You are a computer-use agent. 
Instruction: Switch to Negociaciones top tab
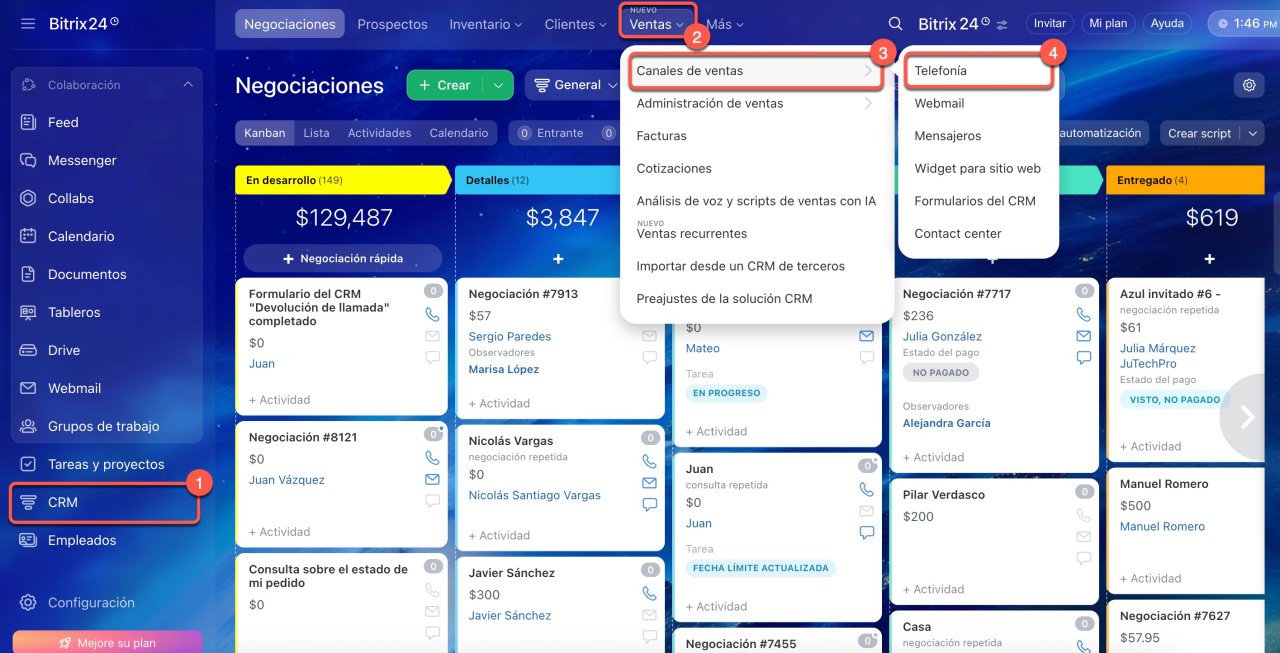(x=290, y=24)
